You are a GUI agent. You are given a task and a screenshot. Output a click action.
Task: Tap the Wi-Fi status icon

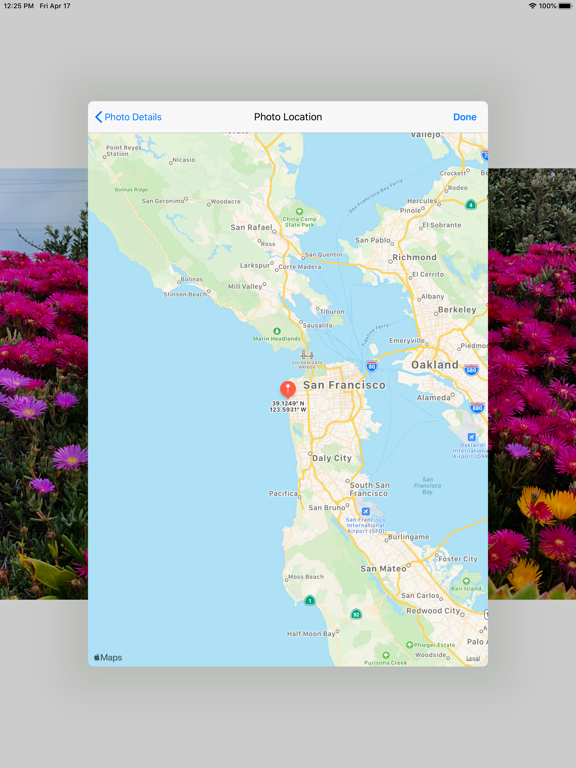click(x=532, y=6)
